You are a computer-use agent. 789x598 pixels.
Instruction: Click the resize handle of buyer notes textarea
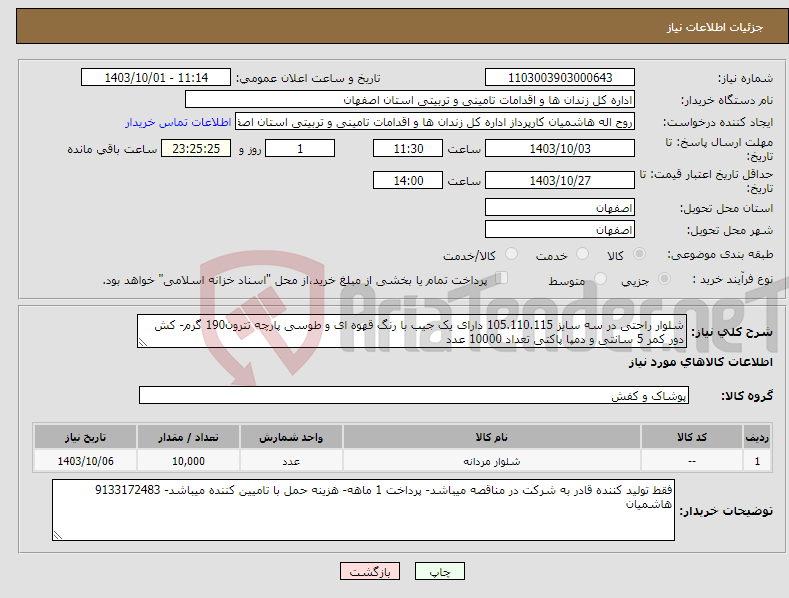58,535
